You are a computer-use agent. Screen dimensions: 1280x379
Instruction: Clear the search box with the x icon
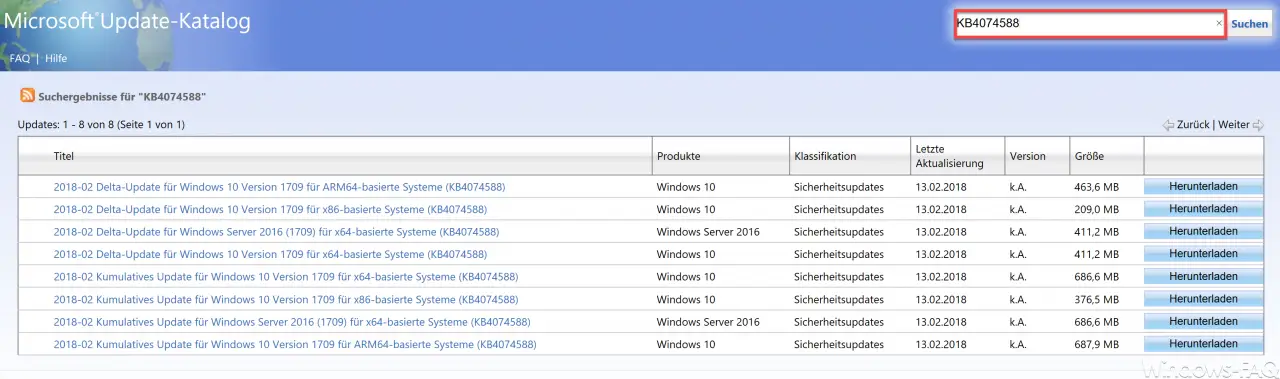[x=1218, y=23]
